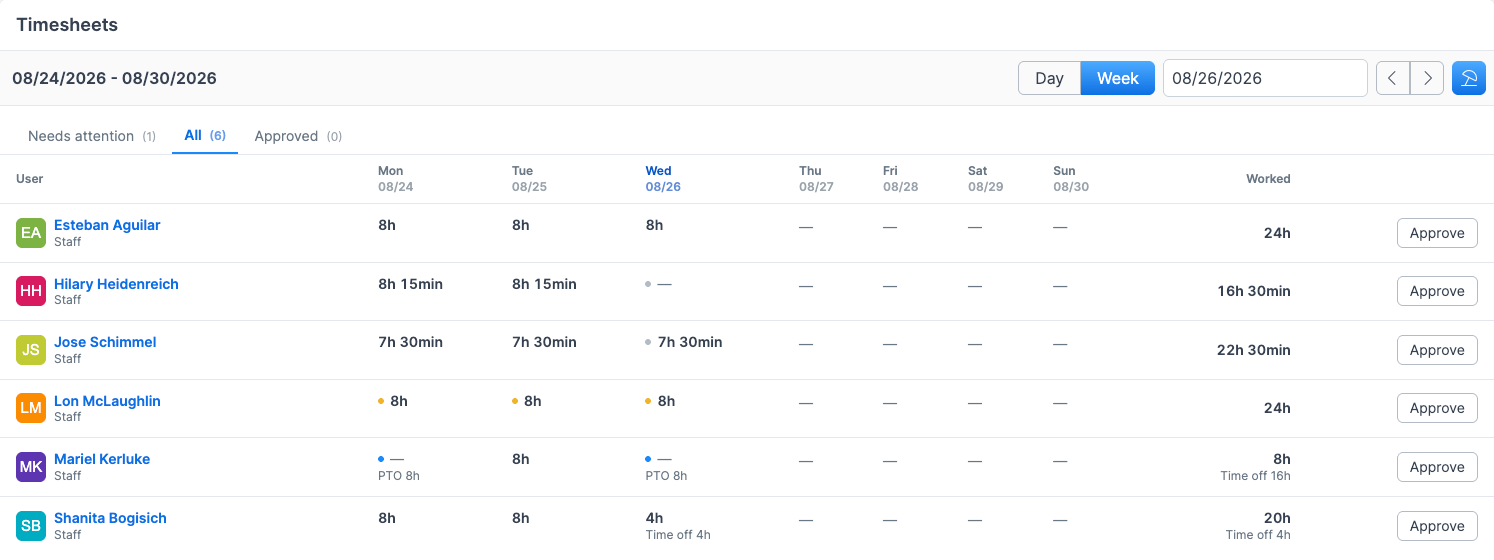Open Mariel Kerluke's profile link

[102, 459]
